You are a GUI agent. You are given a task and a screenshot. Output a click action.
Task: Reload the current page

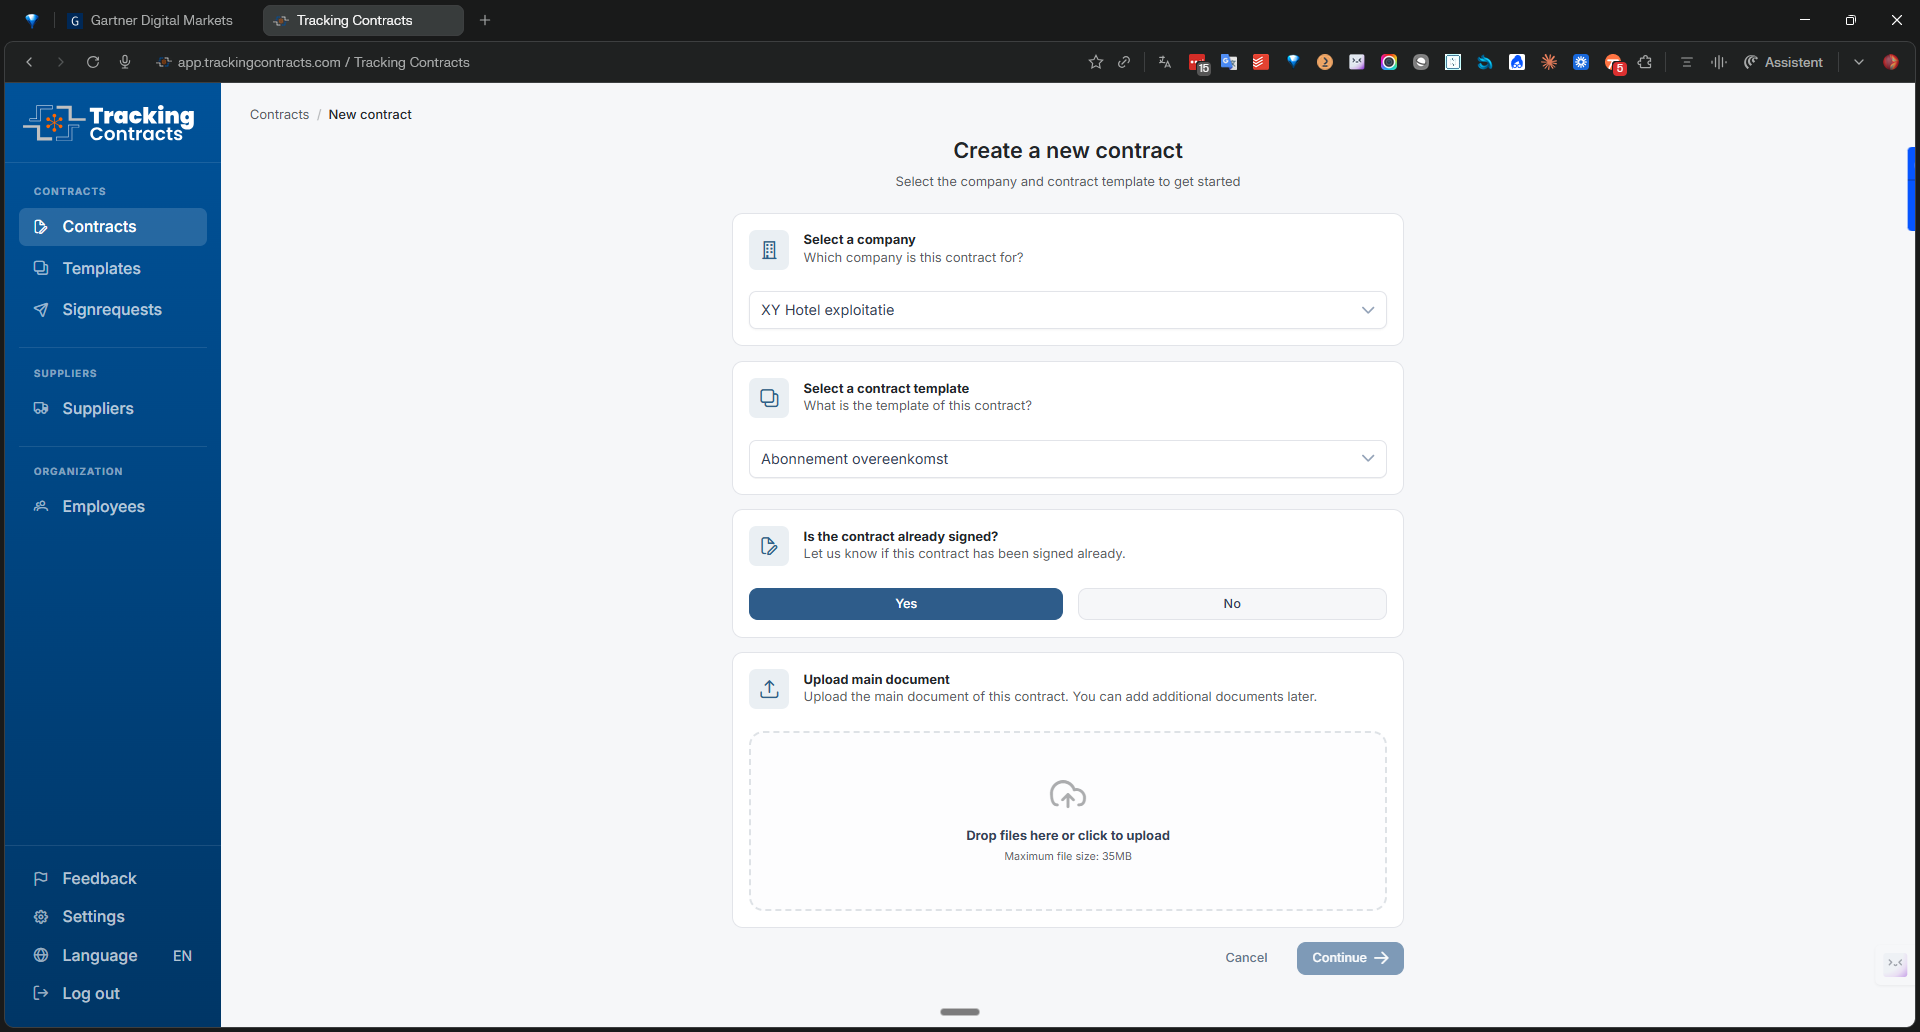point(93,62)
